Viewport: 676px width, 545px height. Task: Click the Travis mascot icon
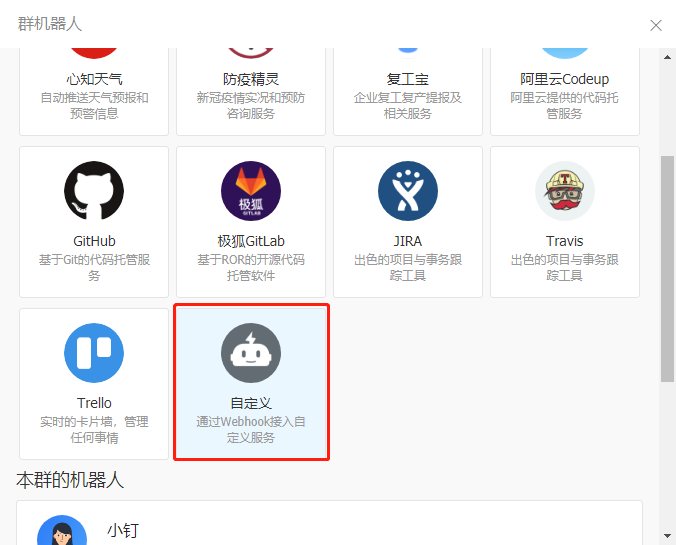[x=565, y=191]
